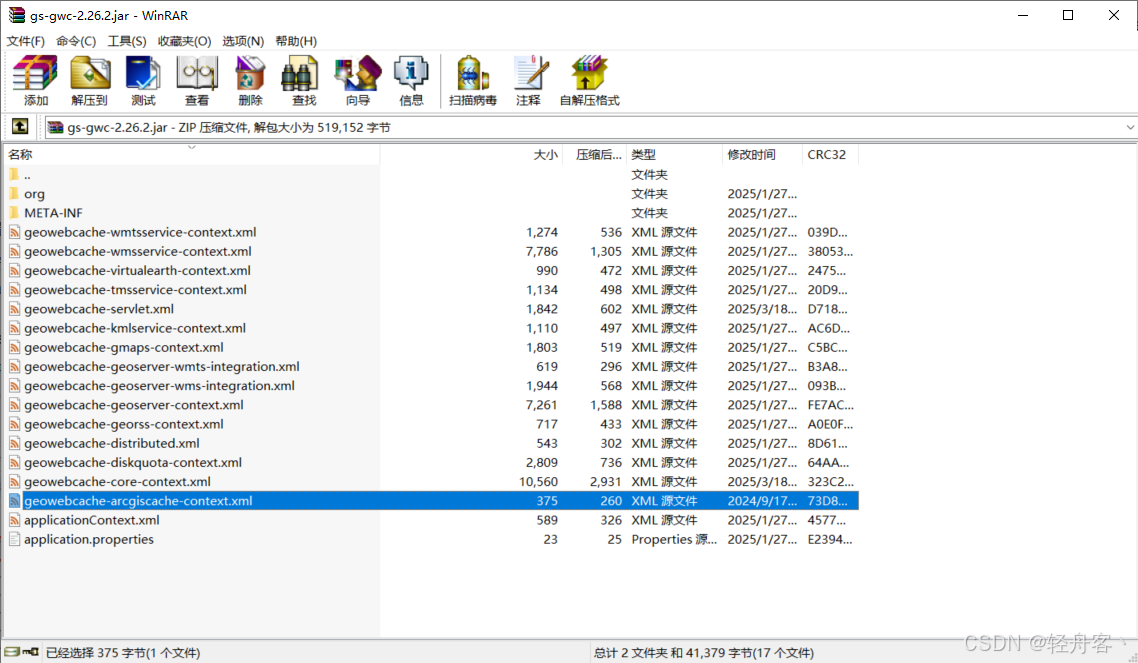
Task: Sort by CRC32 column header
Action: tap(830, 155)
